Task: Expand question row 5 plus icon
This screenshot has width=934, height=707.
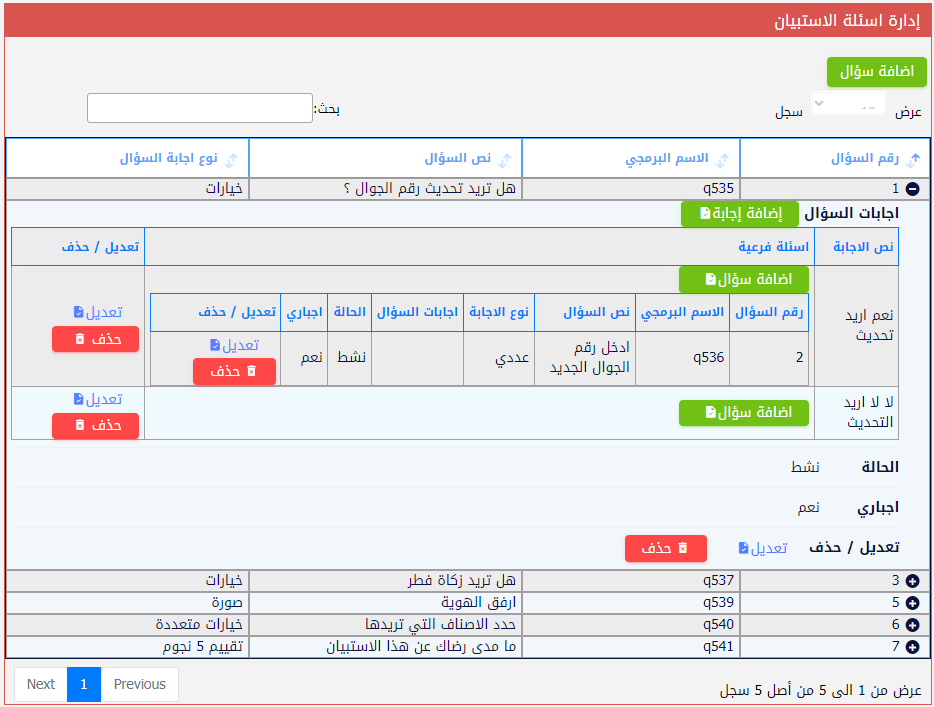Action: [912, 603]
